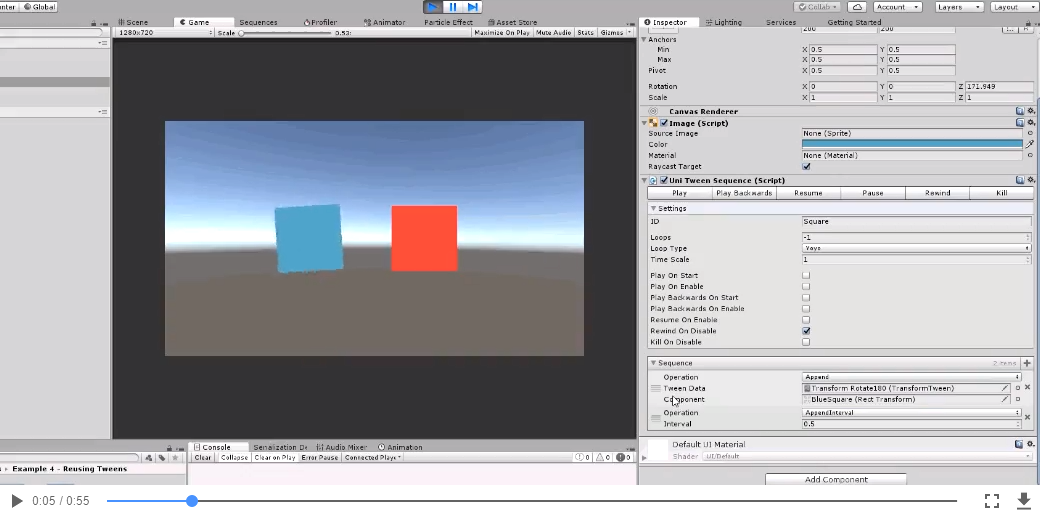The height and width of the screenshot is (516, 1040).
Task: Enable Resume On Enable checkbox
Action: 806,320
